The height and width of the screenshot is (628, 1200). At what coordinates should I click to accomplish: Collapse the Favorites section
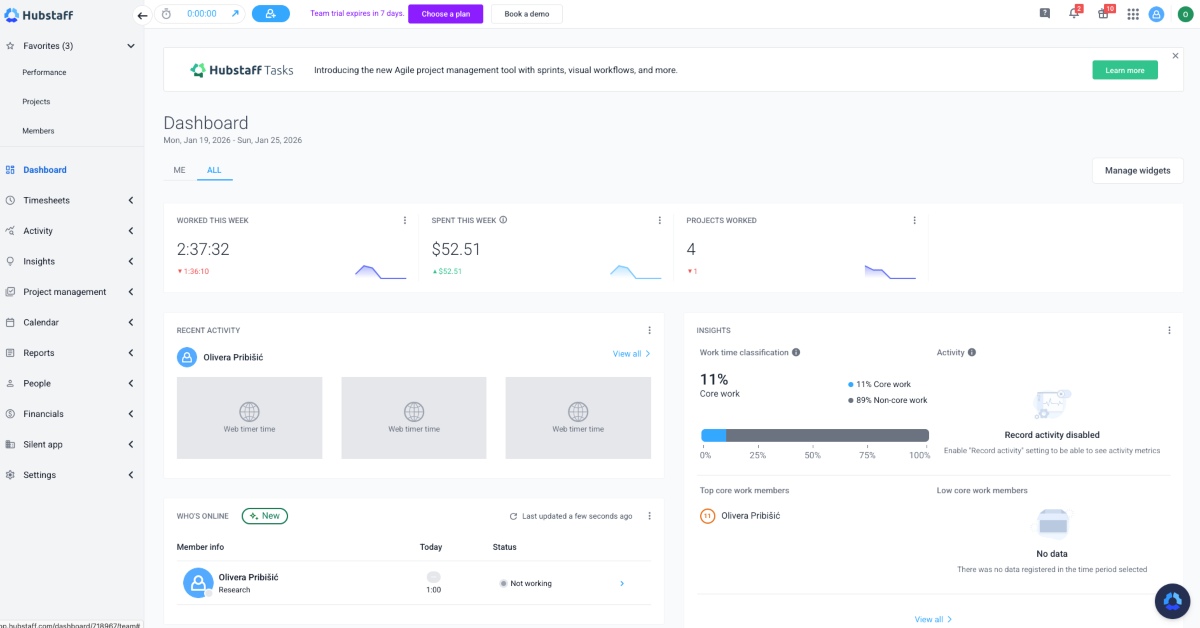pyautogui.click(x=129, y=45)
